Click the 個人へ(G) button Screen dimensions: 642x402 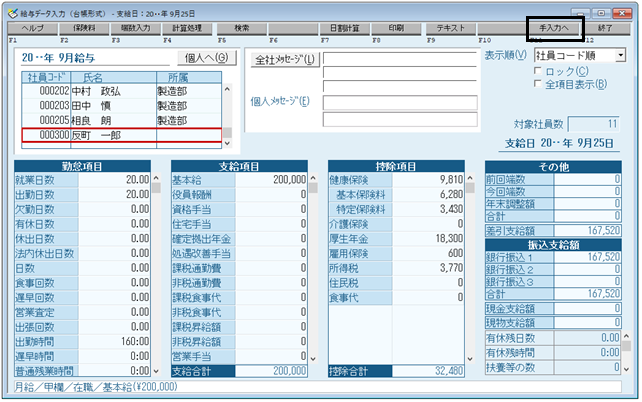click(207, 58)
